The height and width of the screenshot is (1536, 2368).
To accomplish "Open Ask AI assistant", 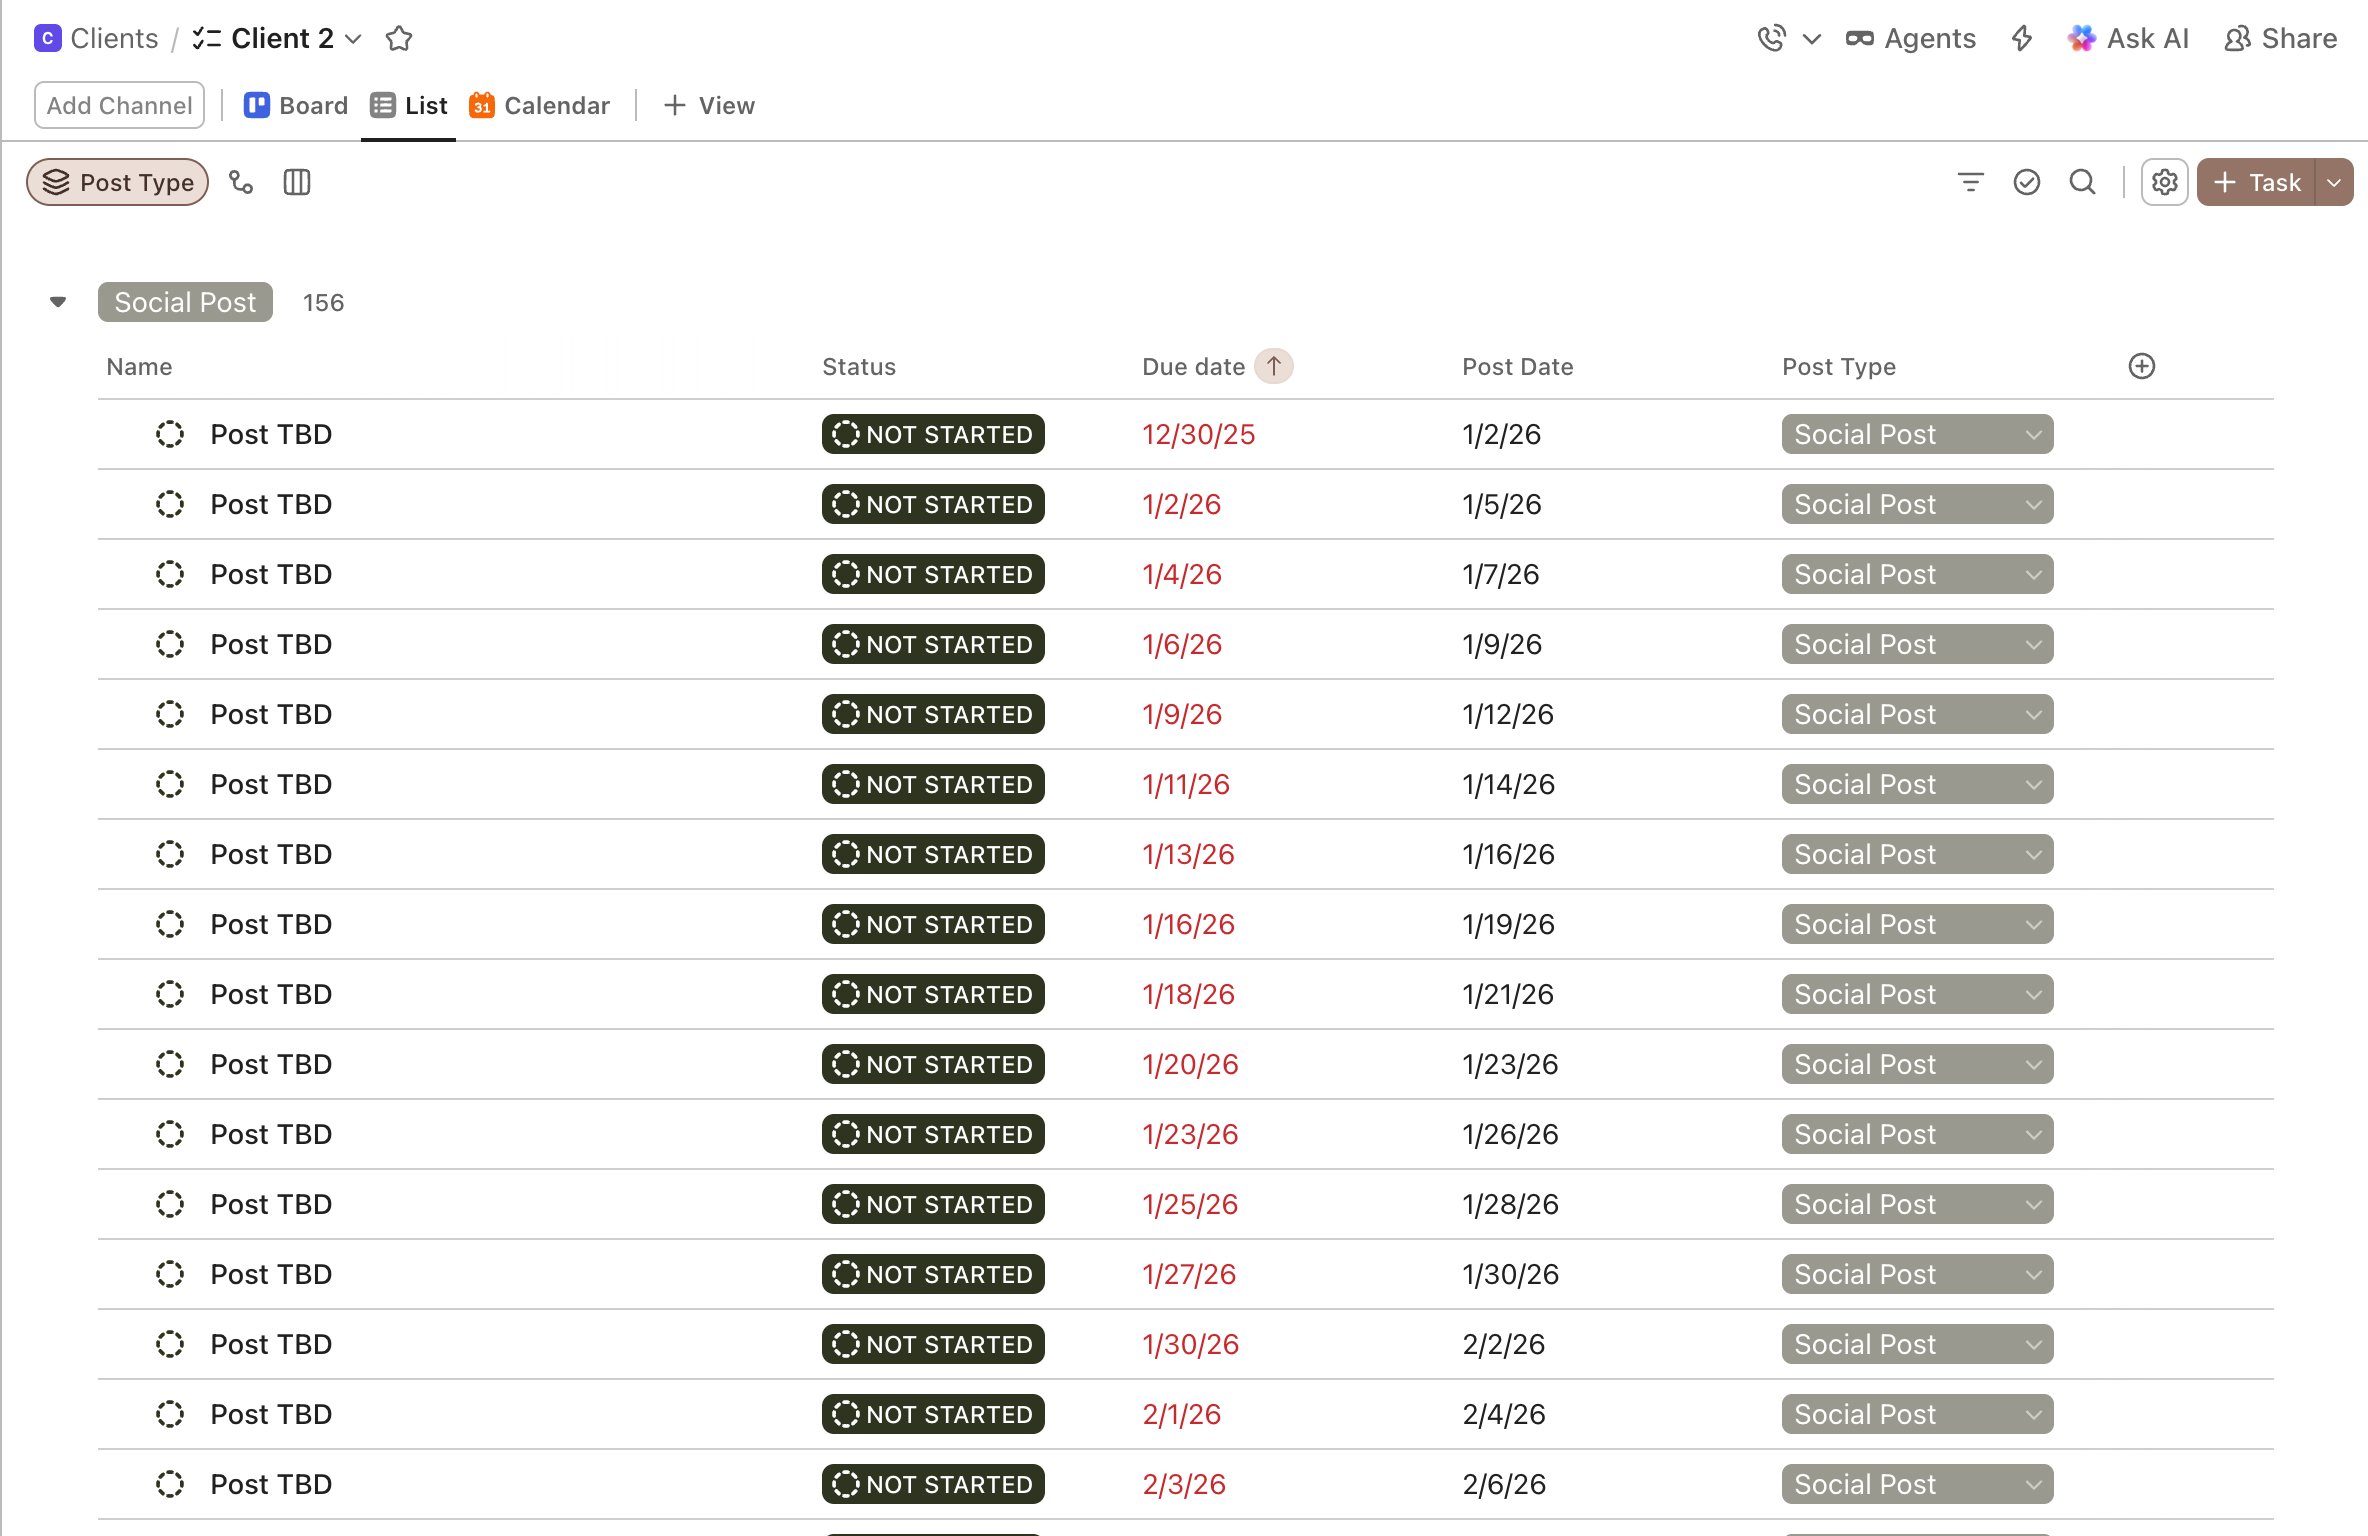I will tap(2128, 38).
